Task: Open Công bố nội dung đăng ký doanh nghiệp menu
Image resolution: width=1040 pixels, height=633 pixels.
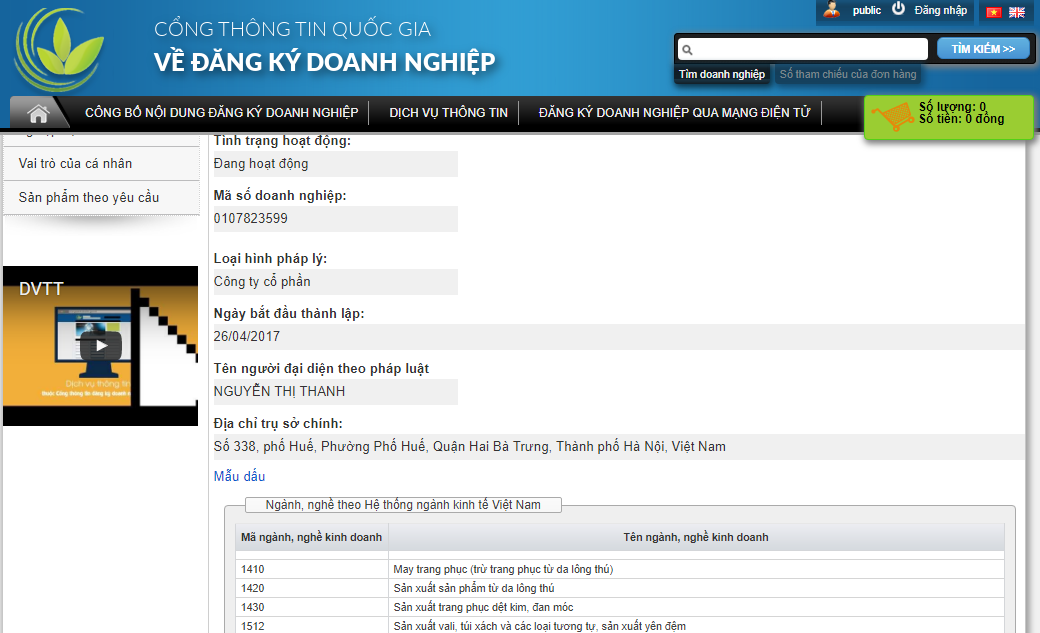Action: (x=221, y=112)
